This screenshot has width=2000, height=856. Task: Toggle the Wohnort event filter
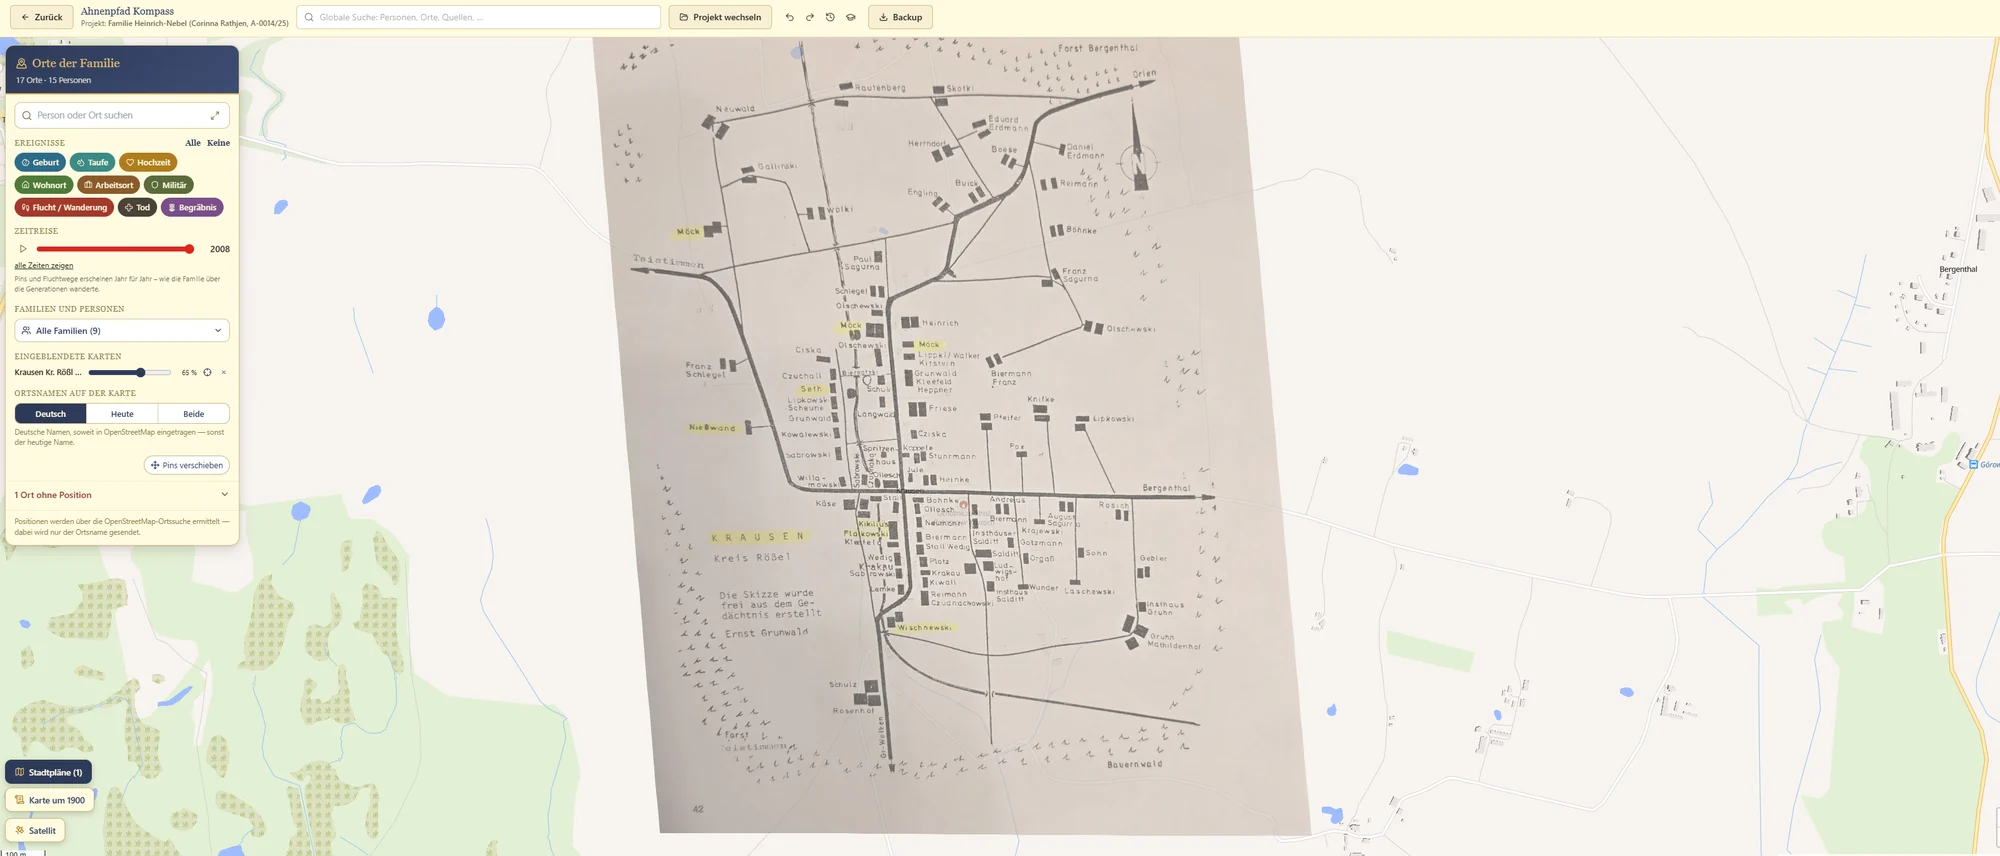click(x=44, y=185)
